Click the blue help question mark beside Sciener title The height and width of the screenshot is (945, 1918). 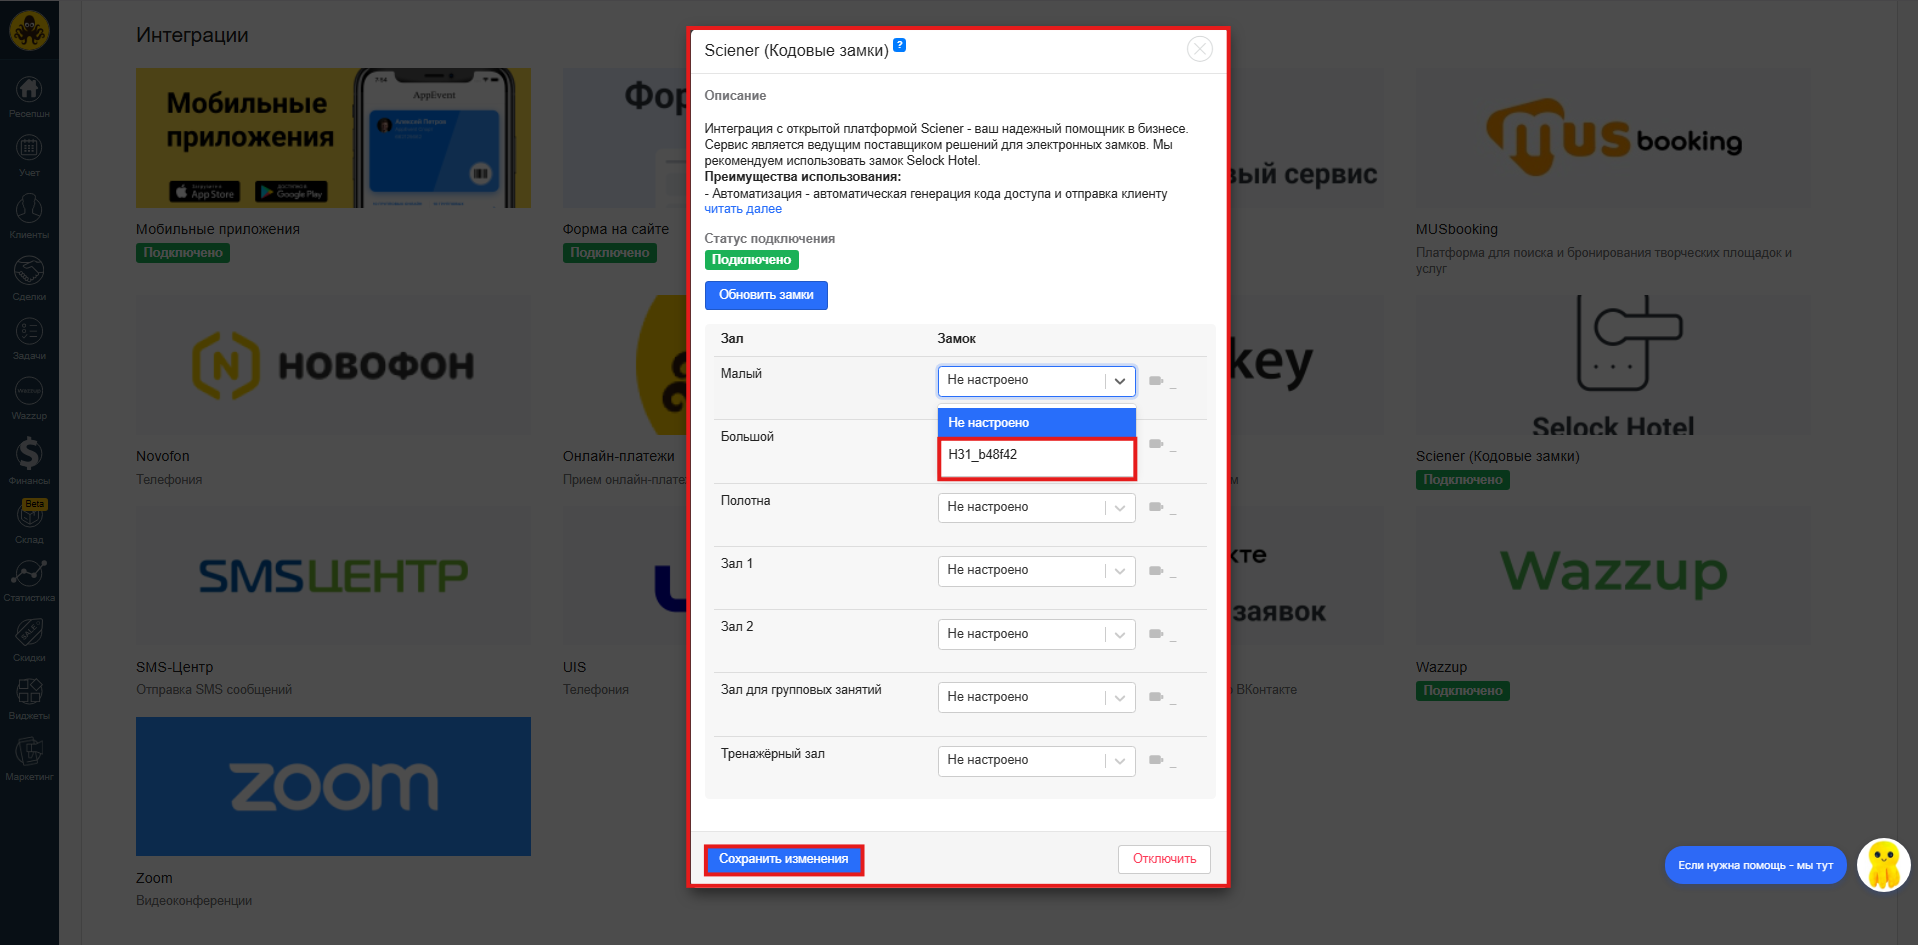[x=899, y=45]
